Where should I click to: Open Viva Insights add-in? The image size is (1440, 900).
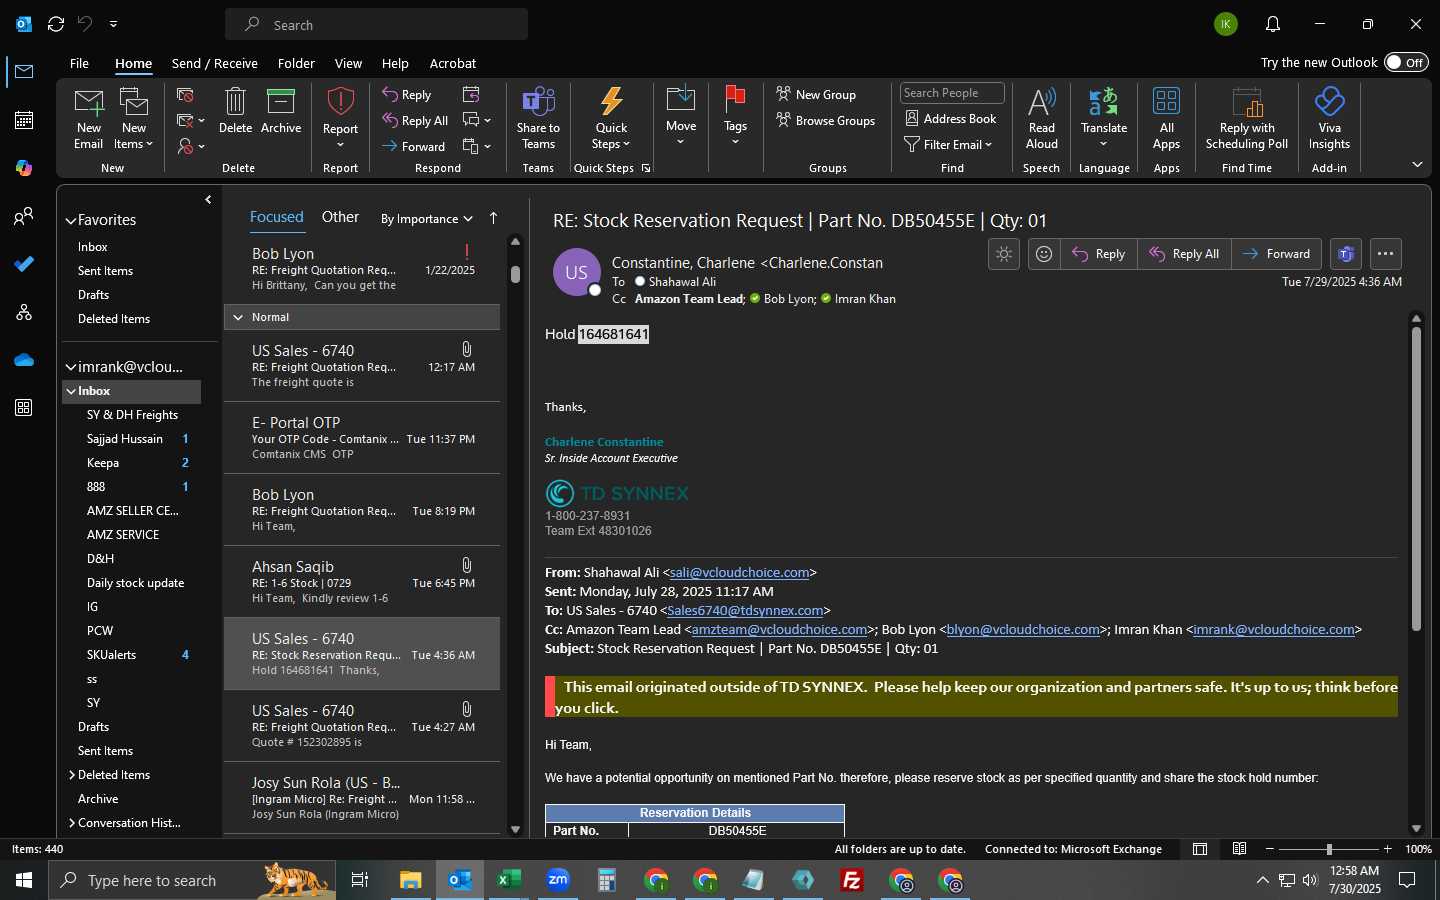click(x=1329, y=118)
